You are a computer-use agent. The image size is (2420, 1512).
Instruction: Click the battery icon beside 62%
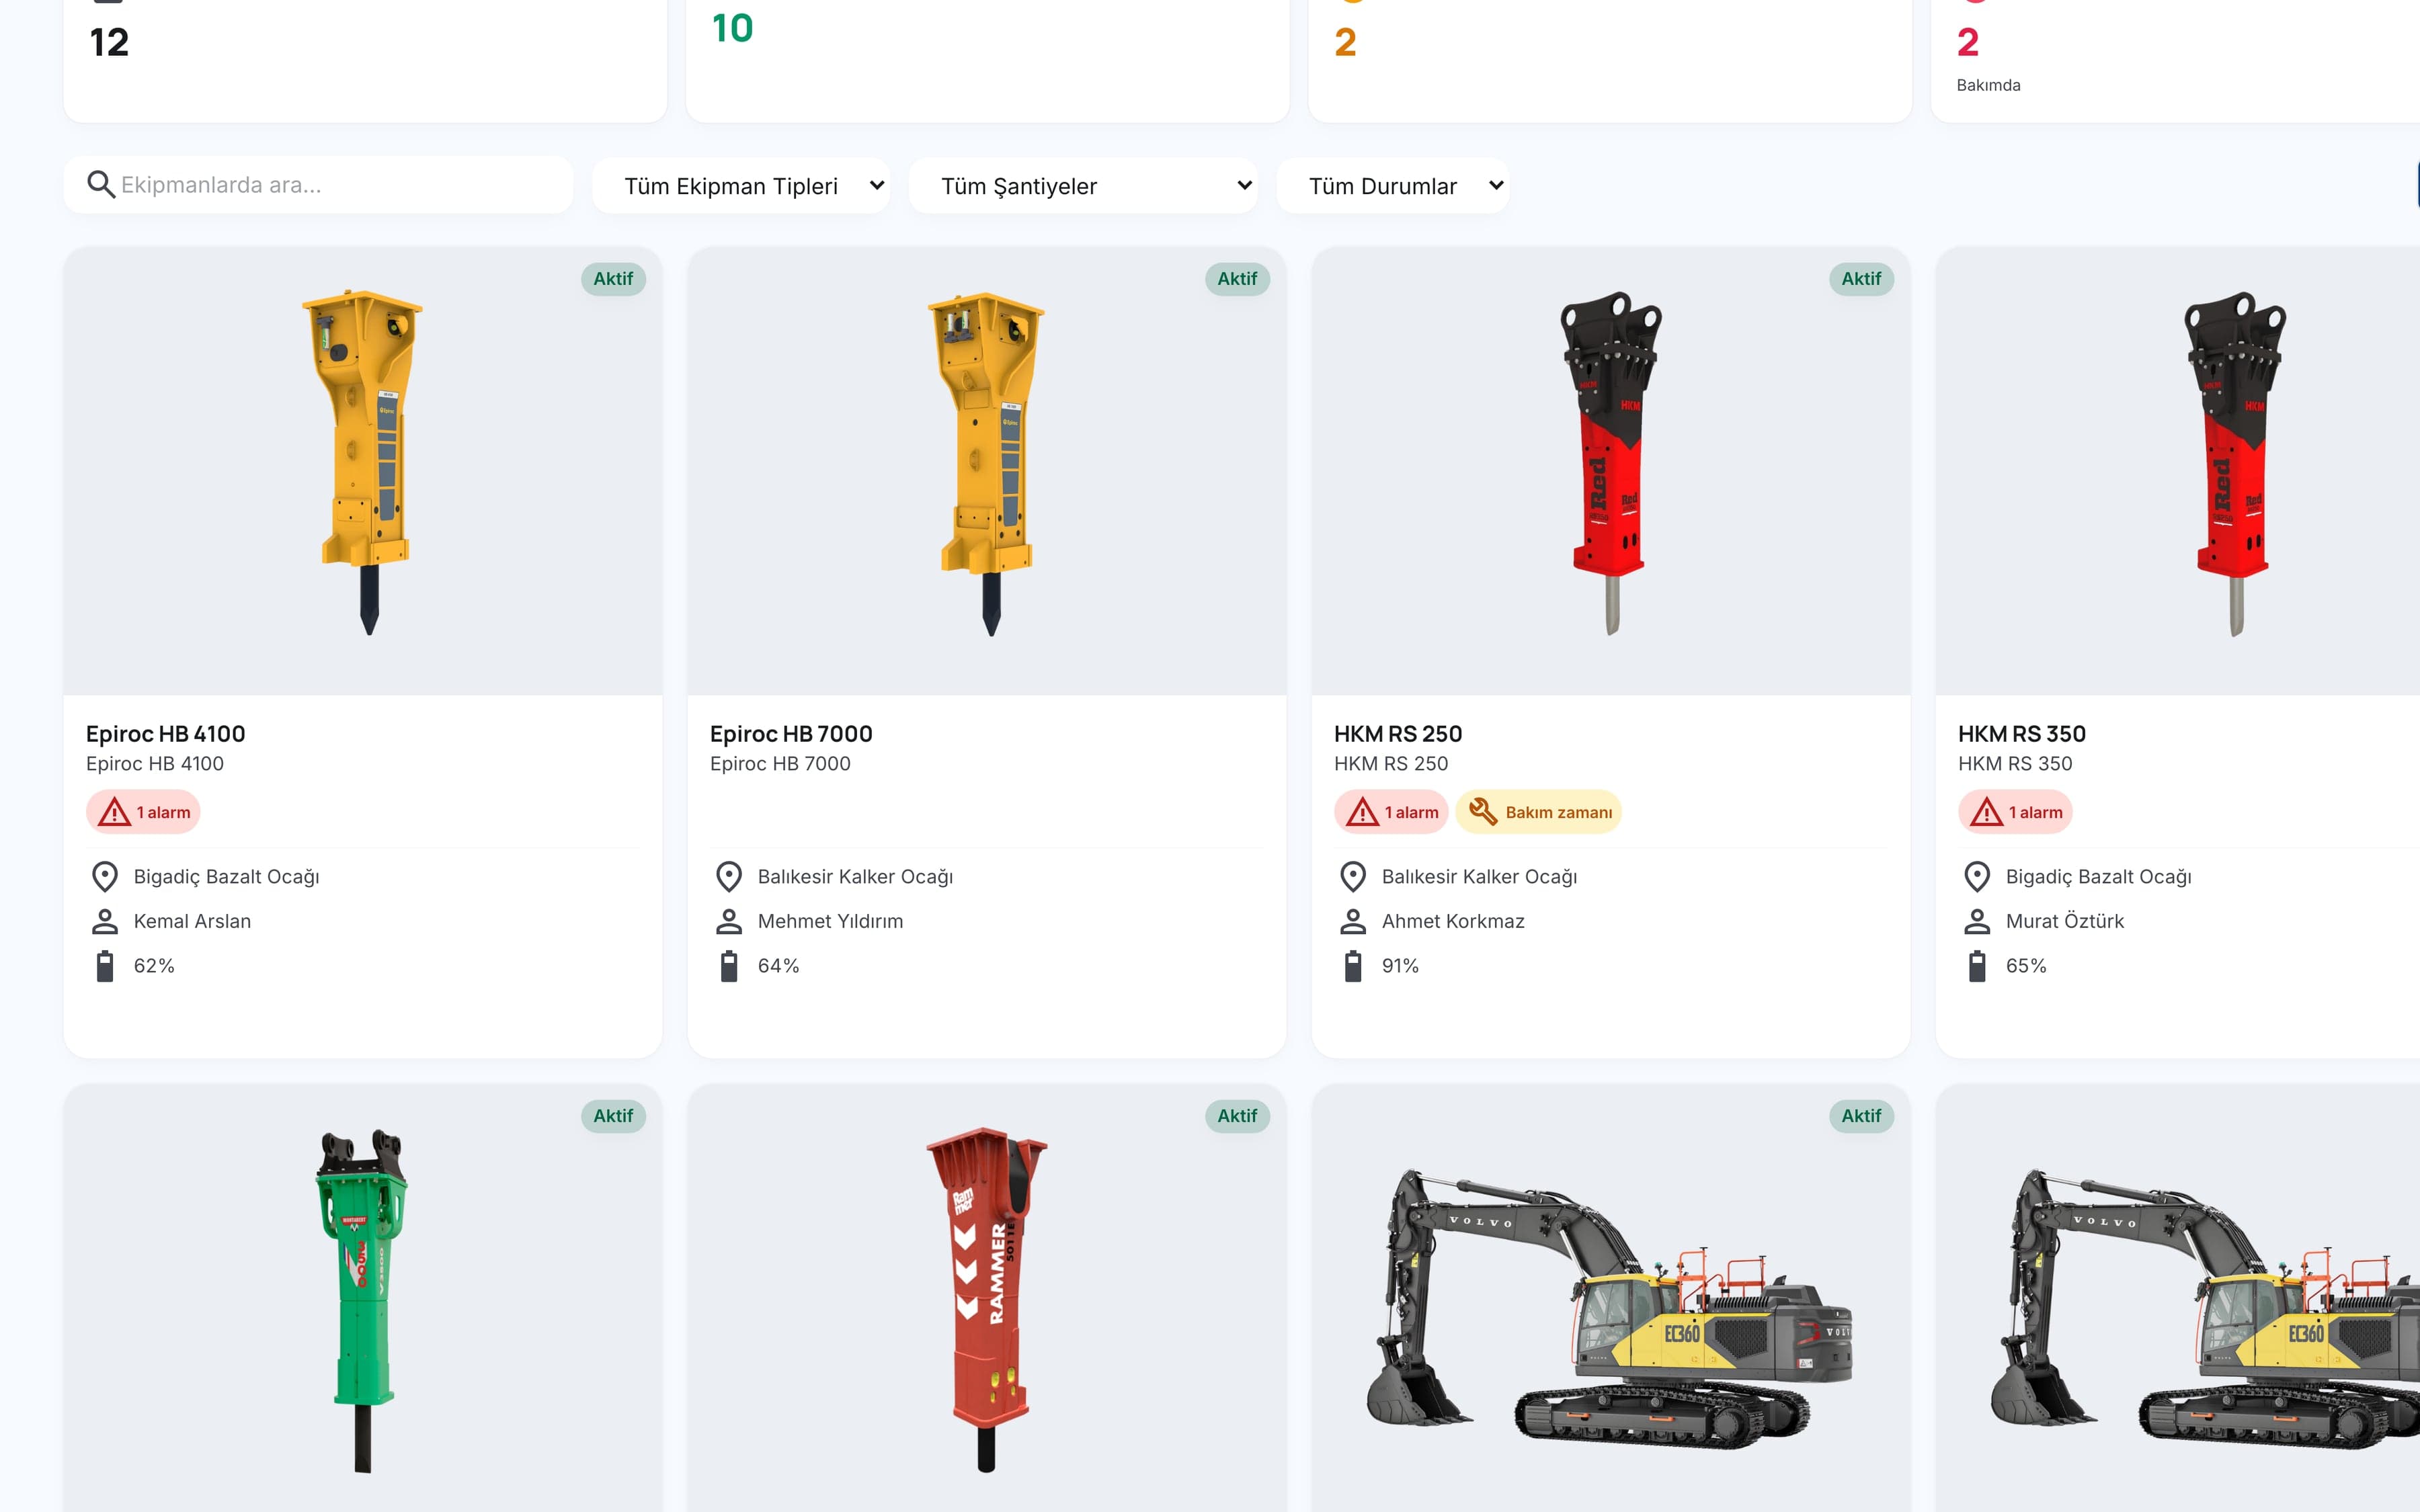(105, 966)
